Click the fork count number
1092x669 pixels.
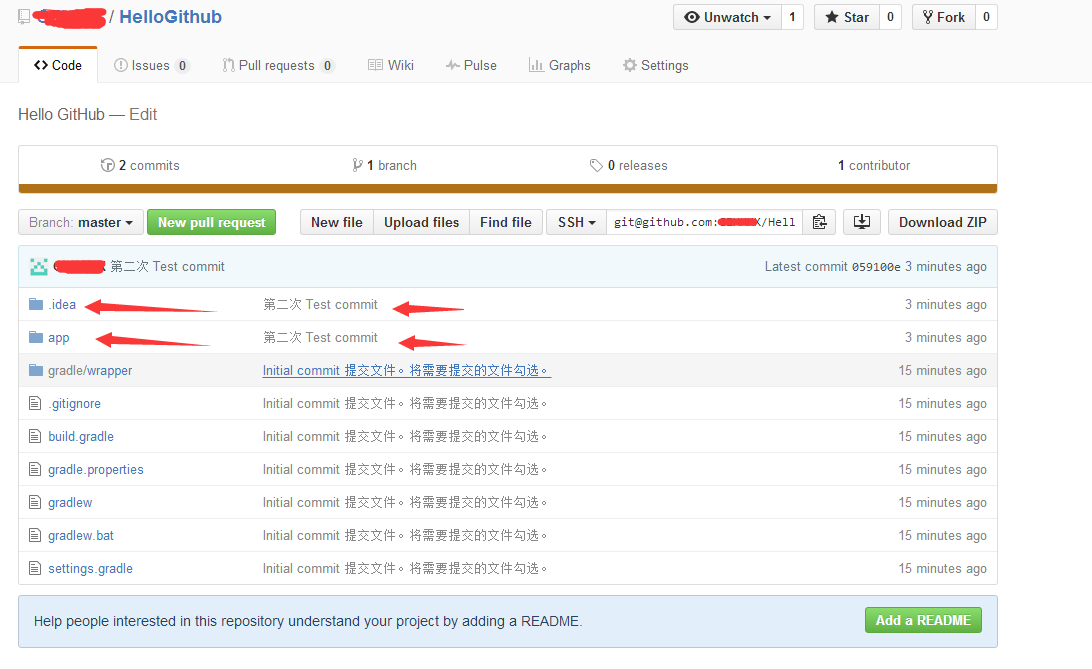pos(986,17)
